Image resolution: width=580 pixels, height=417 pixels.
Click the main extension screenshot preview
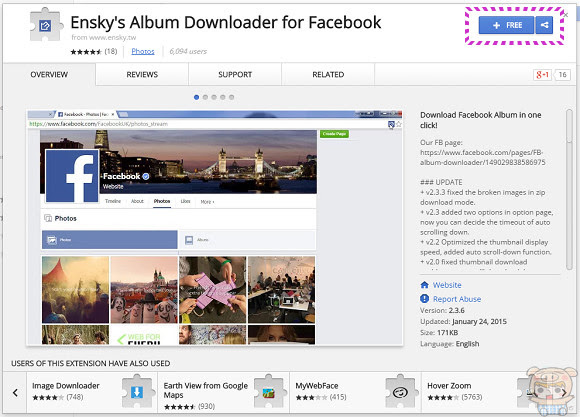[x=215, y=228]
